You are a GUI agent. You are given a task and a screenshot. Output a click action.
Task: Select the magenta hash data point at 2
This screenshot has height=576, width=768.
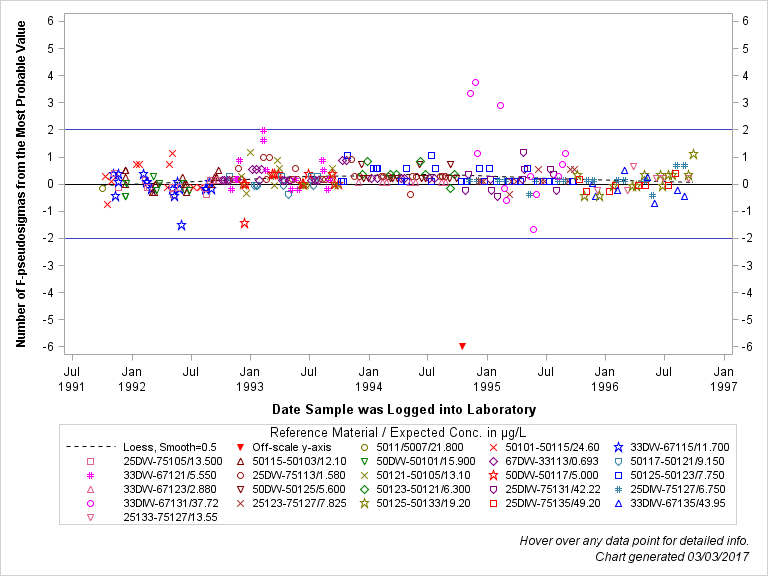(264, 130)
